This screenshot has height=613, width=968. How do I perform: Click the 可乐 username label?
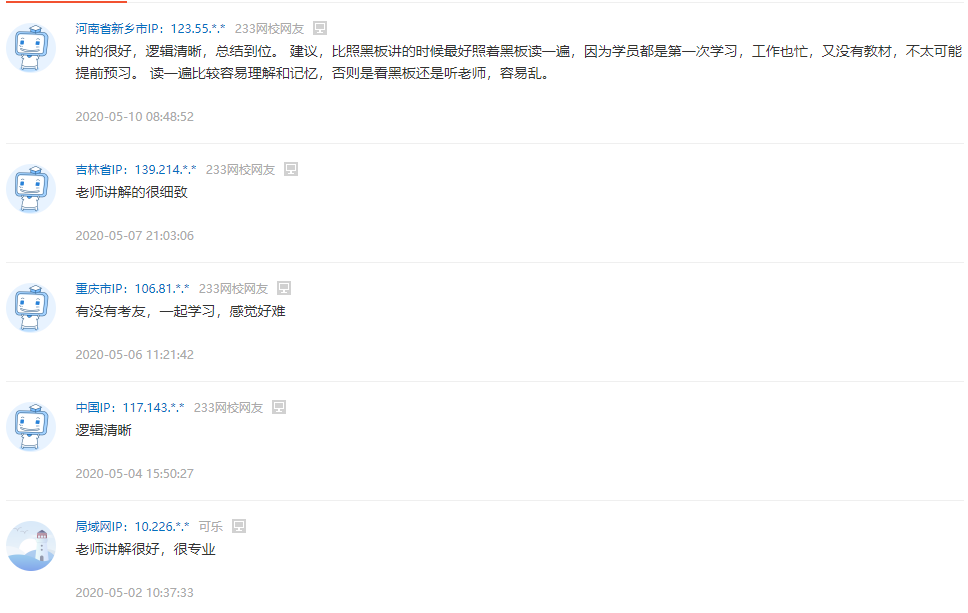click(x=211, y=527)
